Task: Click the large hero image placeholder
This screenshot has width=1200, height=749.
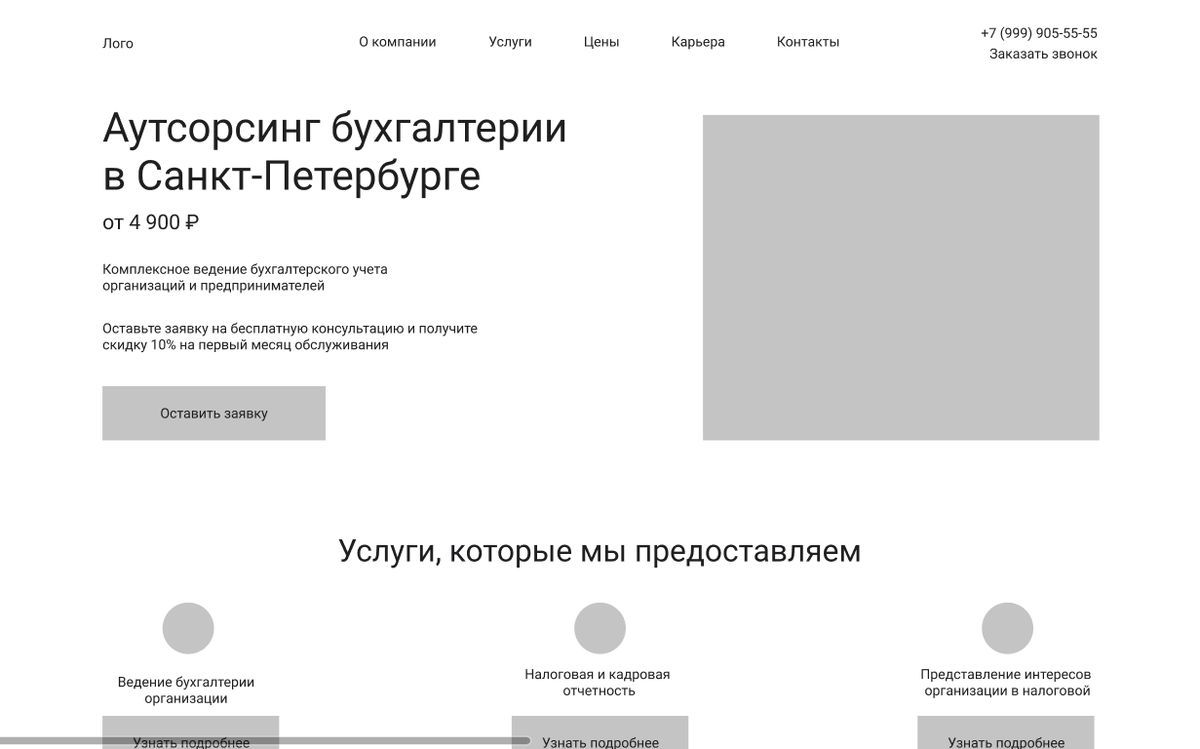Action: tap(901, 277)
